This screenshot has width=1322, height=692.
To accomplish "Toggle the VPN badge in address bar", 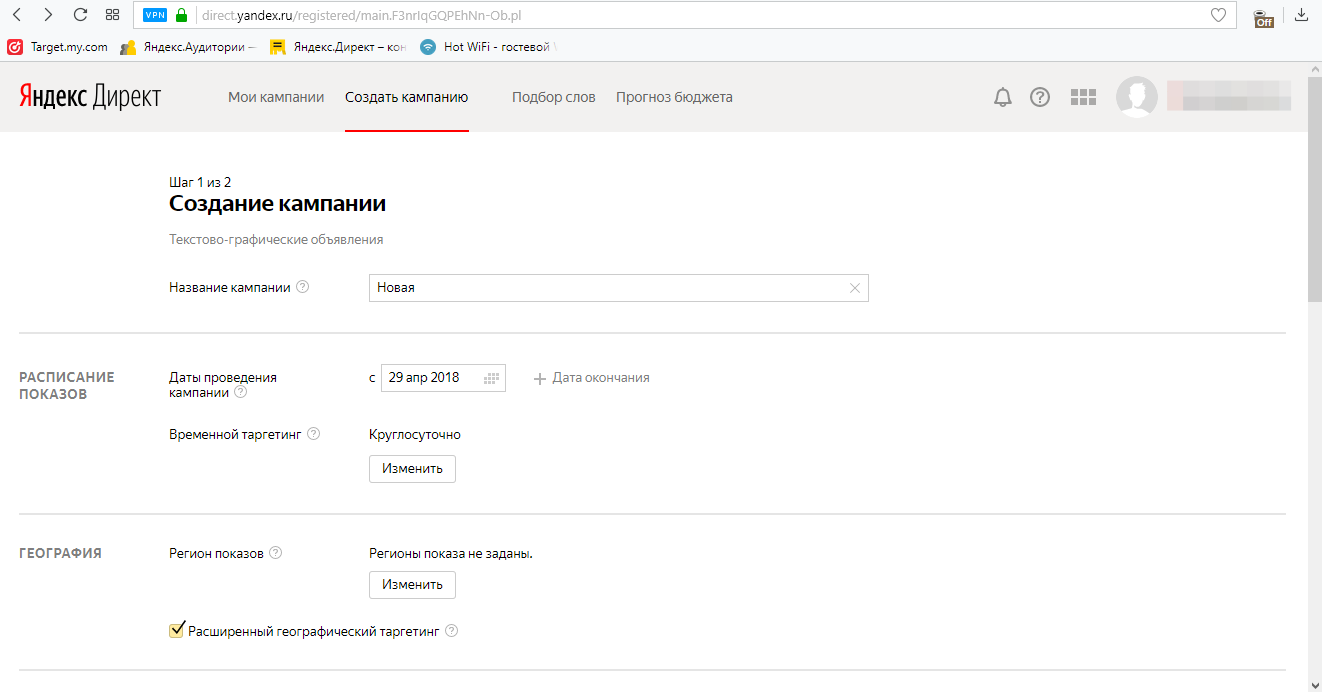I will coord(155,15).
